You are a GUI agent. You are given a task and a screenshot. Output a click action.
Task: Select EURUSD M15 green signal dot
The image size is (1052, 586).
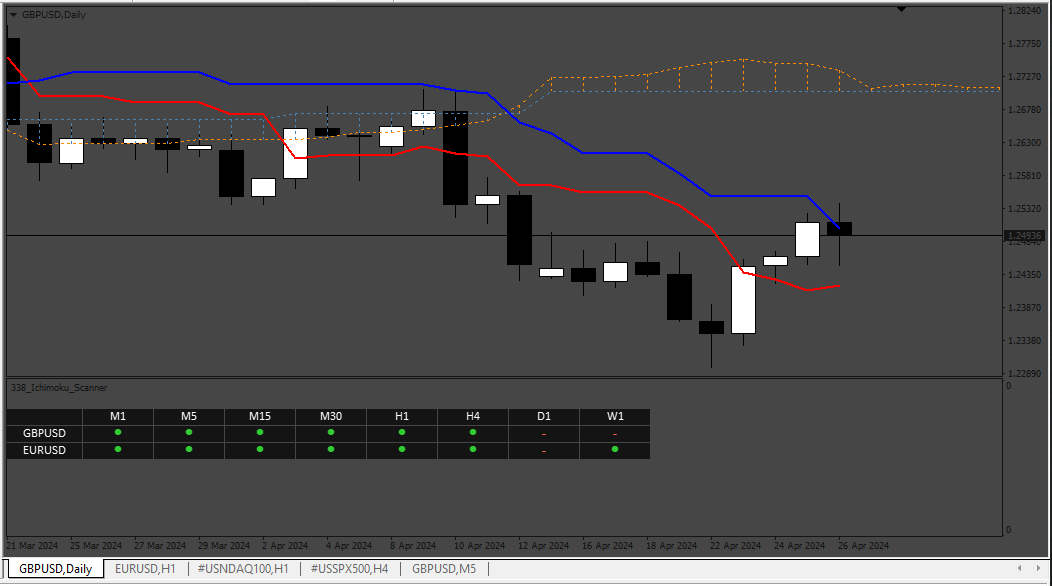point(260,449)
